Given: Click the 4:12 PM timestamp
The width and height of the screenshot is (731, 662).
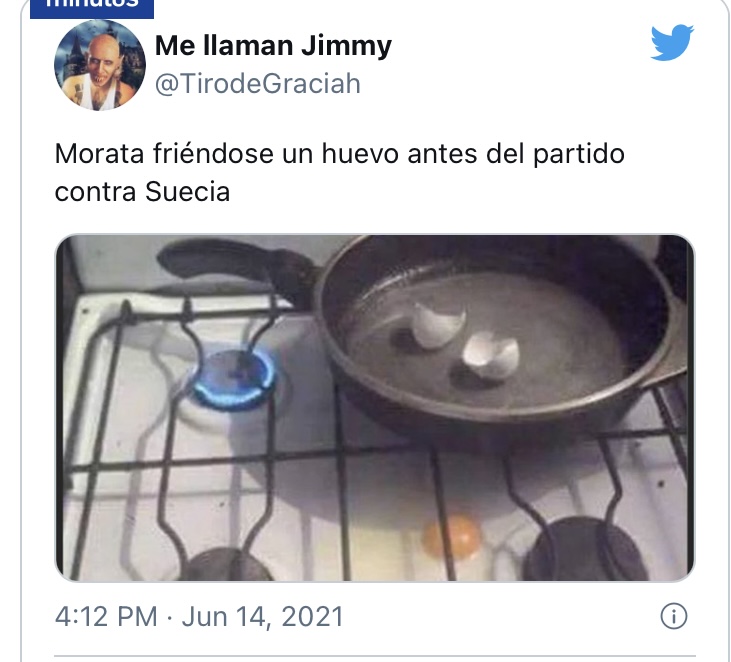Looking at the screenshot, I should coord(106,616).
